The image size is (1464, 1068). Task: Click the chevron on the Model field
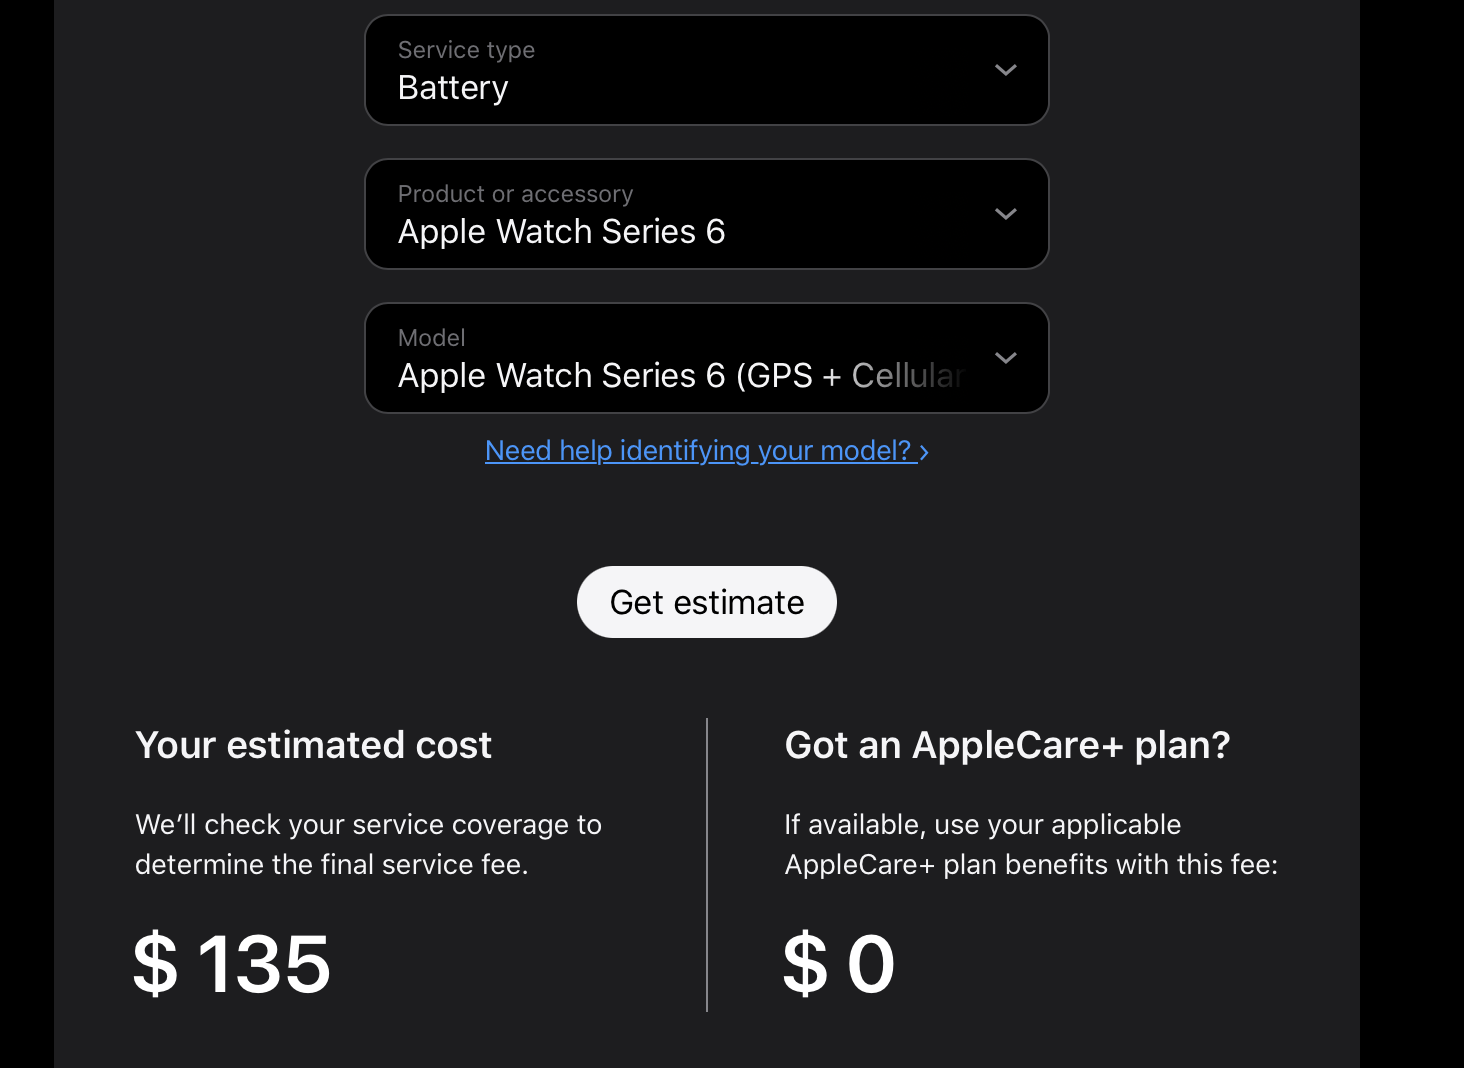tap(1006, 358)
